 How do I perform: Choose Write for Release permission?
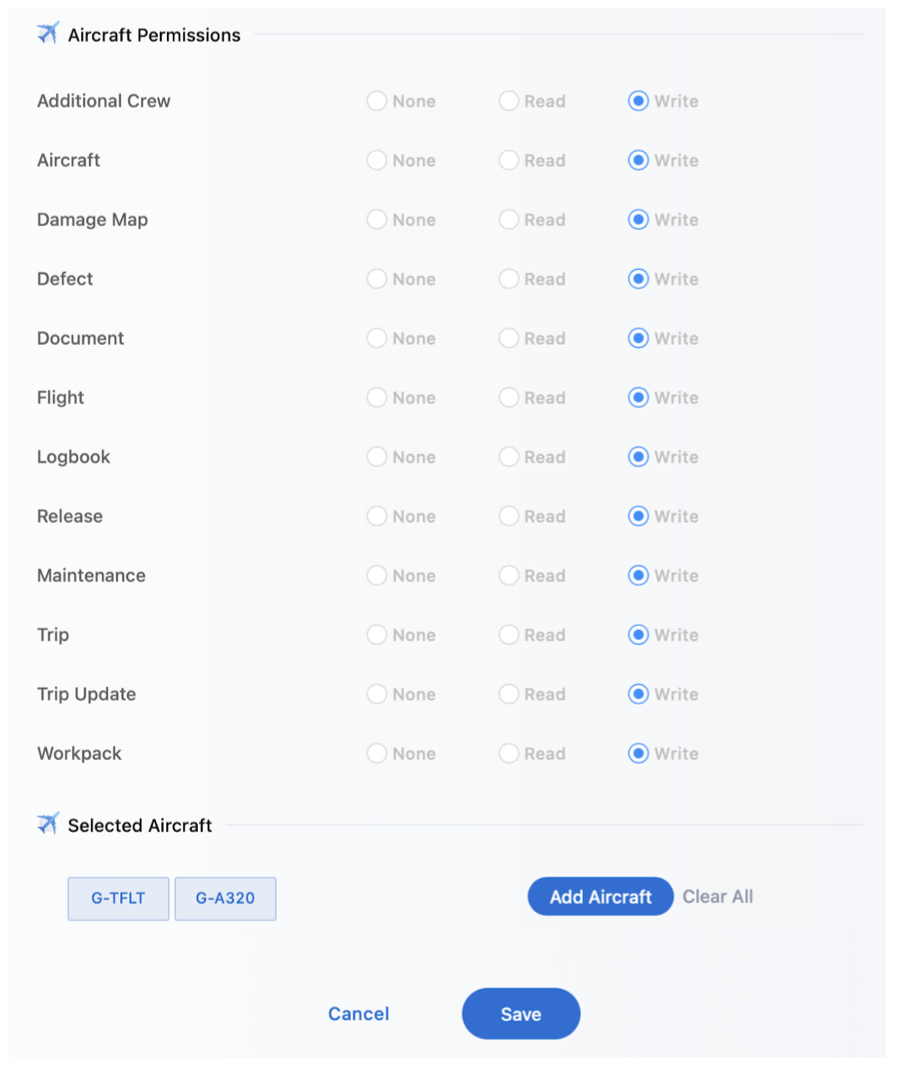point(638,516)
